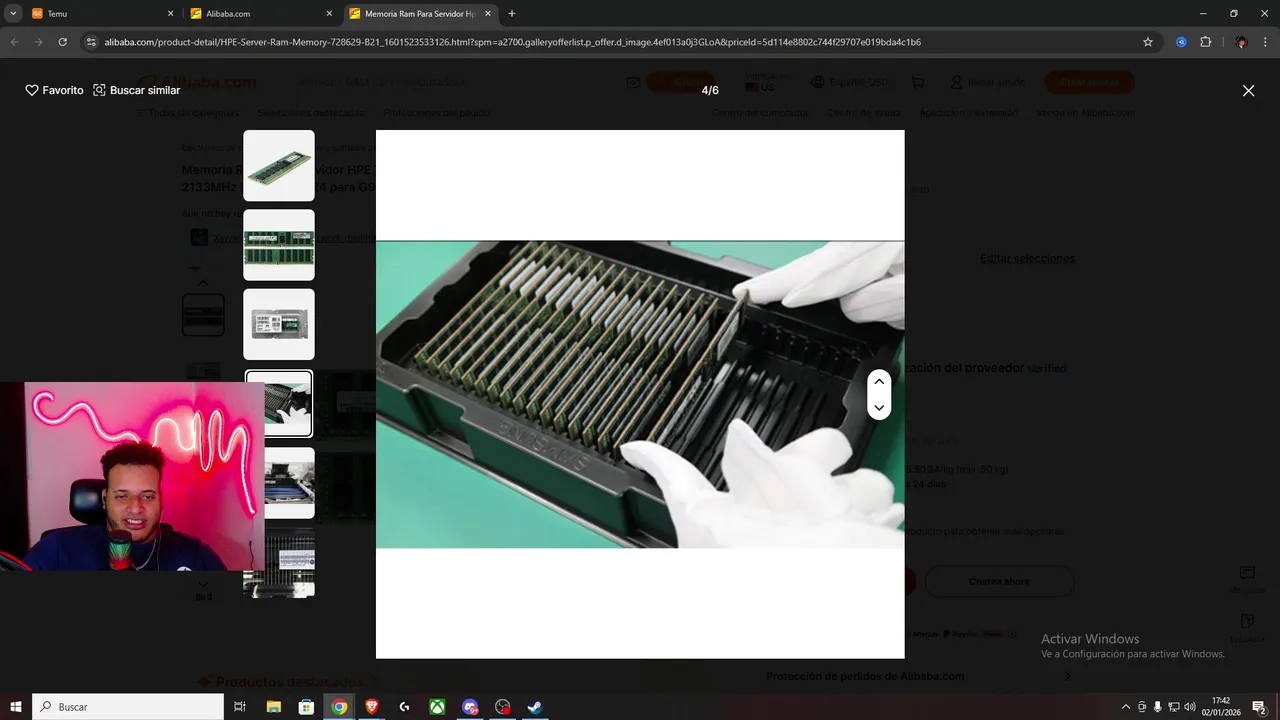Close the Temu tab
The width and height of the screenshot is (1280, 720).
[x=170, y=14]
